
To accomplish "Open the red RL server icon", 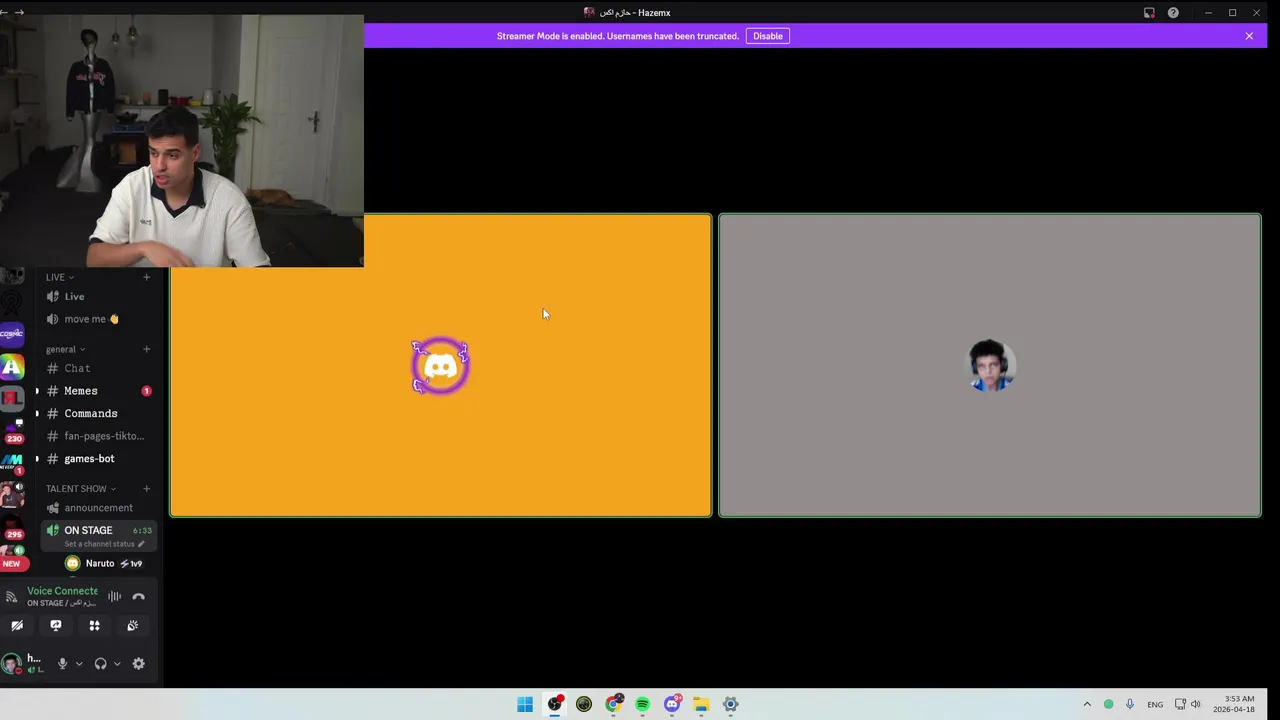I will (12, 399).
